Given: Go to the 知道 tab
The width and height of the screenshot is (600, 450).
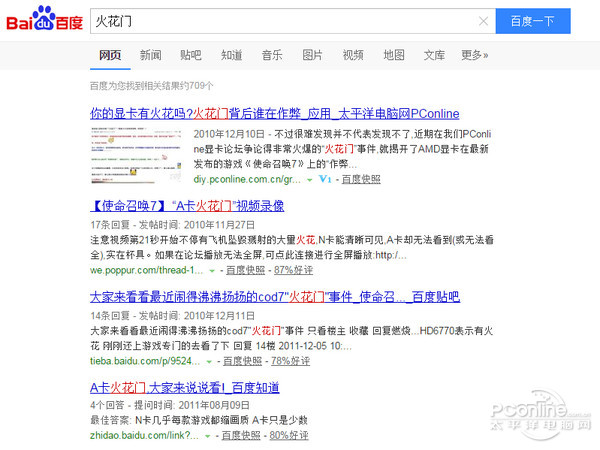Looking at the screenshot, I should pyautogui.click(x=232, y=55).
